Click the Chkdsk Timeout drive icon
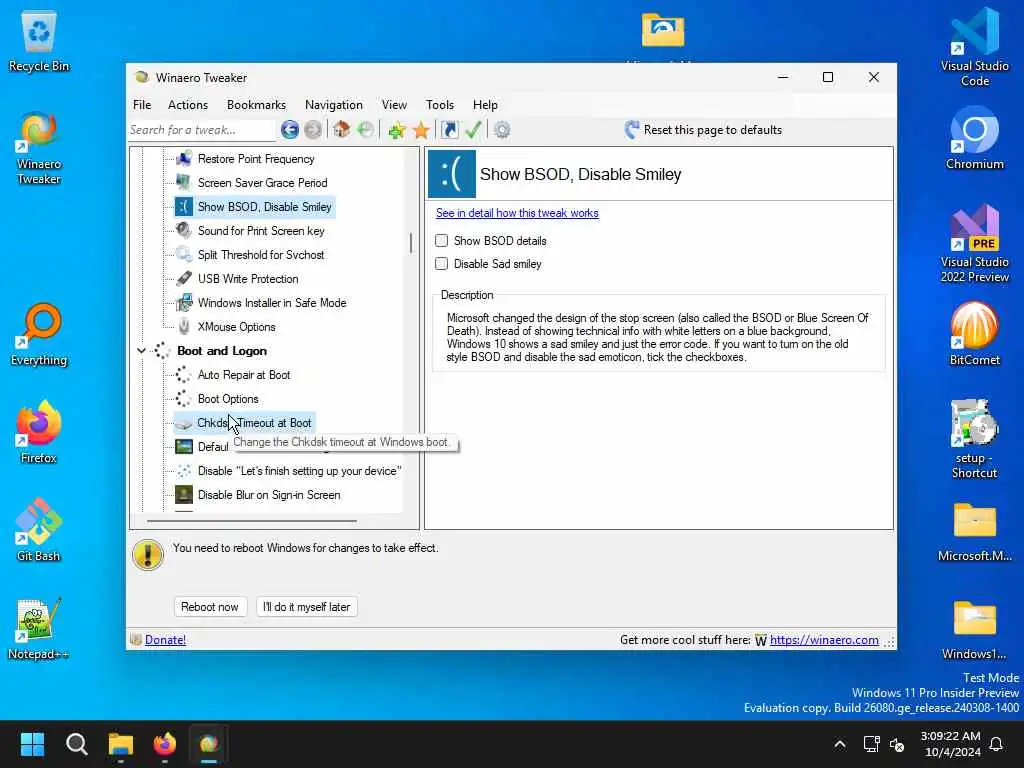This screenshot has height=768, width=1024. pyautogui.click(x=184, y=423)
